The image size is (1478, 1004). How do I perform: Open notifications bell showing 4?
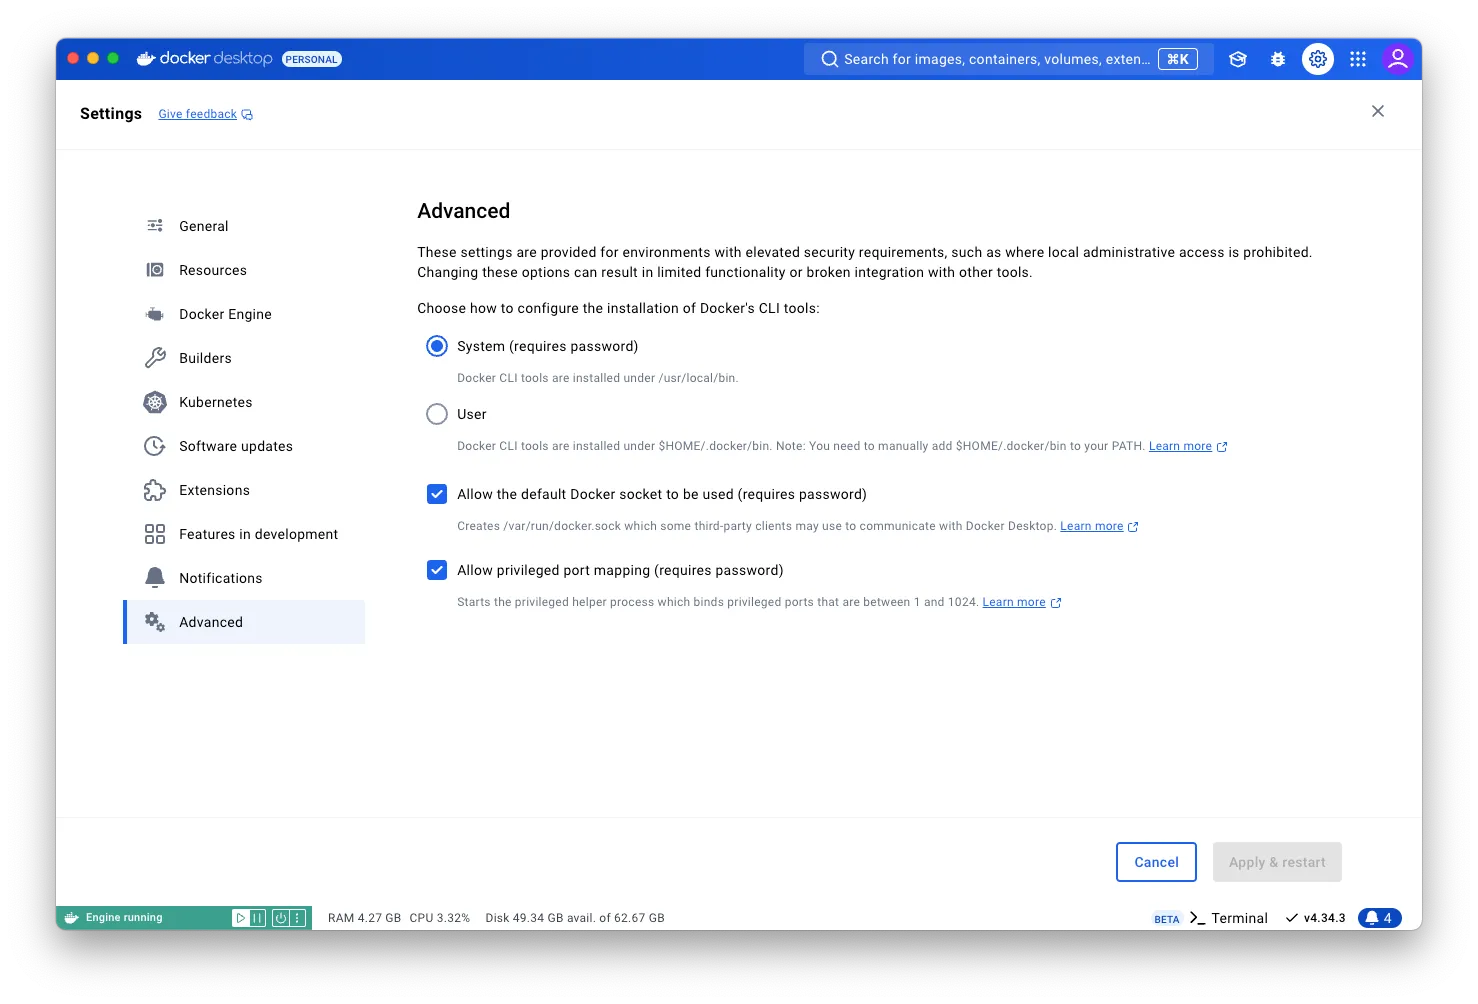tap(1380, 918)
